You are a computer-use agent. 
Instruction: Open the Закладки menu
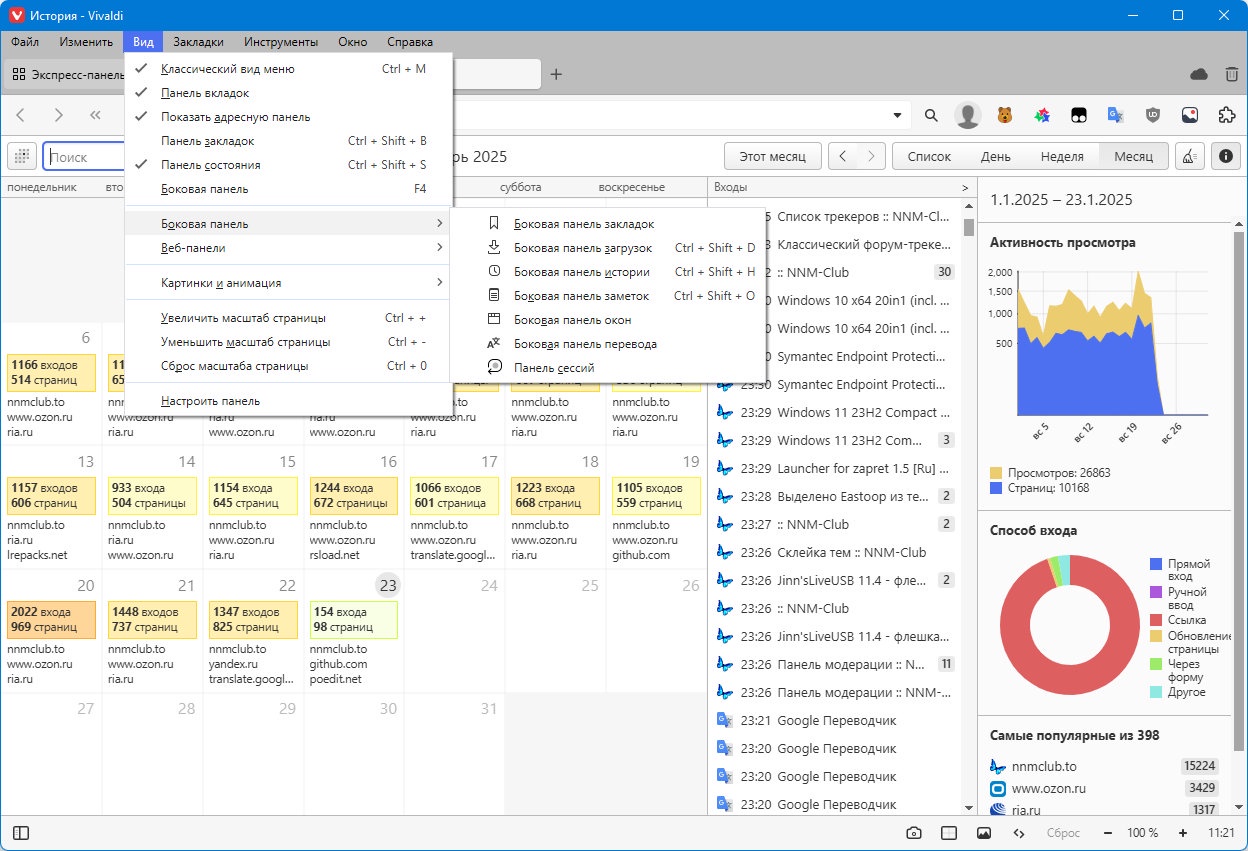198,42
